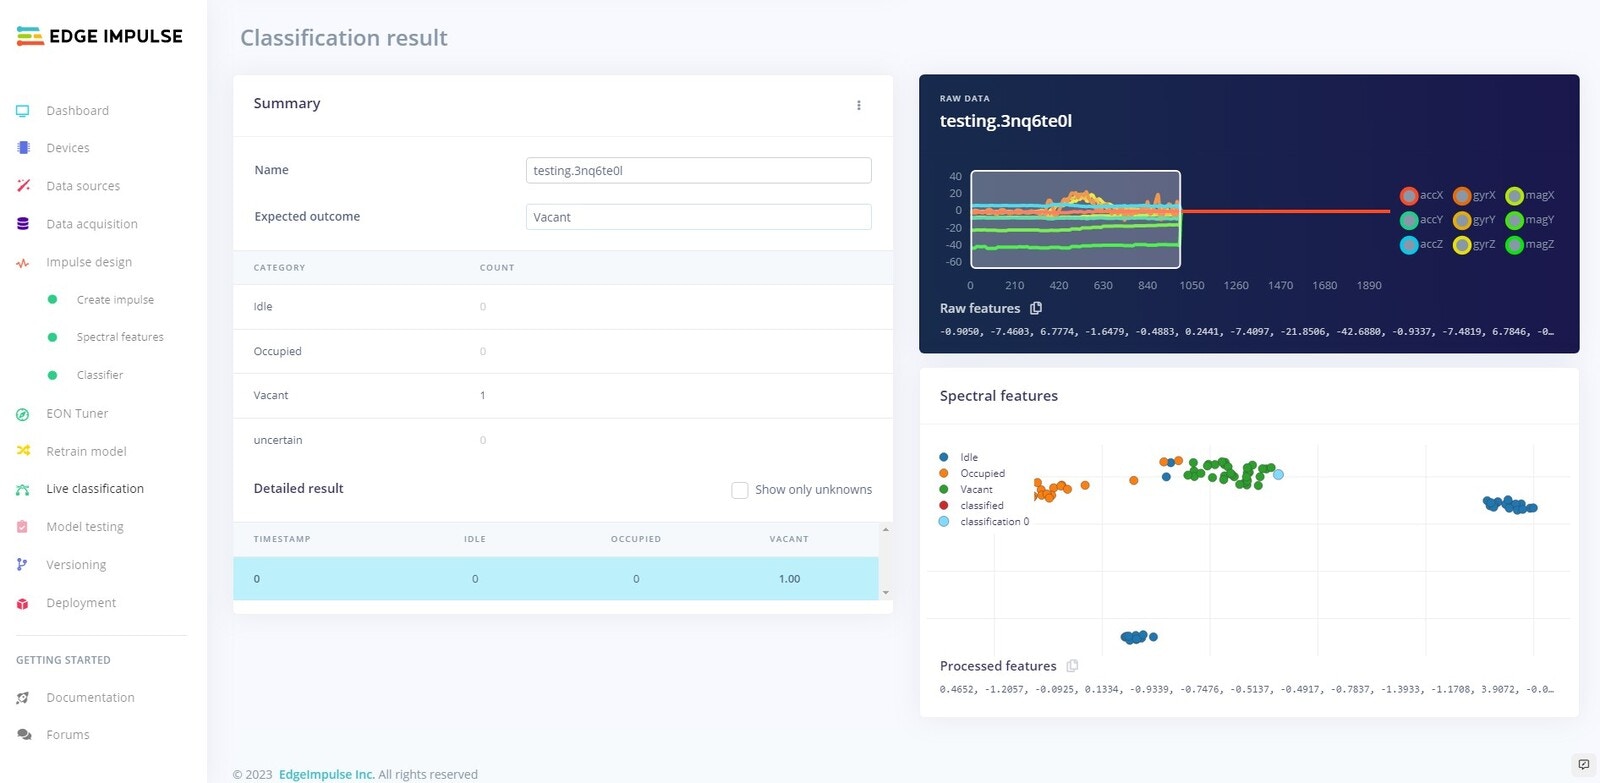Viewport: 1600px width, 783px height.
Task: Open the EdgeImpulse Inc. footer link
Action: pyautogui.click(x=327, y=774)
